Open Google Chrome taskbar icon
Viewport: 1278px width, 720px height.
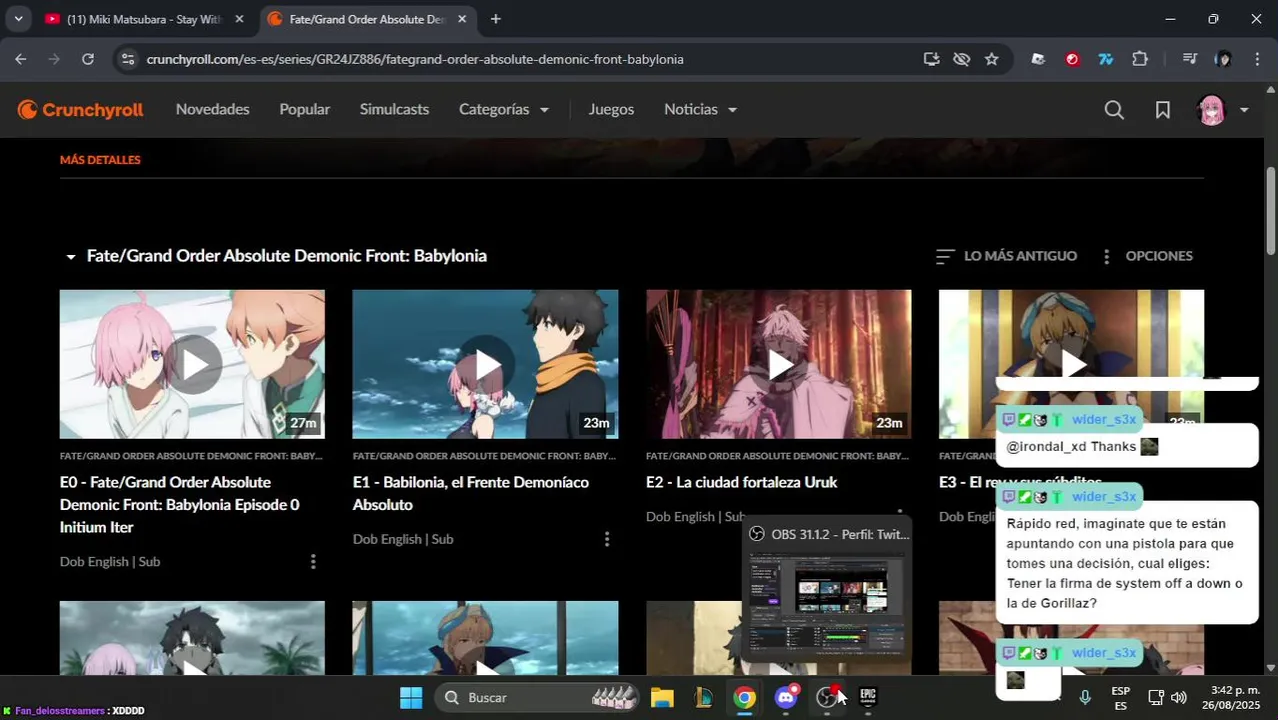click(x=744, y=697)
